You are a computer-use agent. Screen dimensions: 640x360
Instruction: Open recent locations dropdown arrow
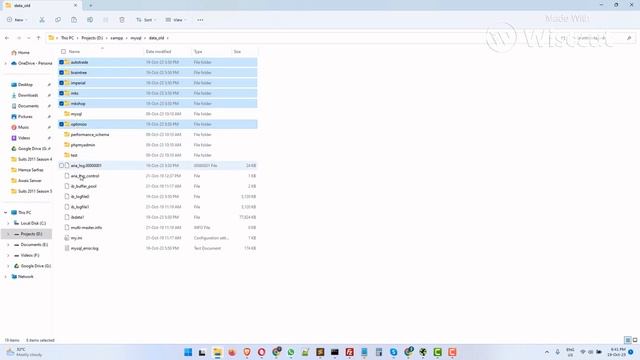[x=29, y=38]
